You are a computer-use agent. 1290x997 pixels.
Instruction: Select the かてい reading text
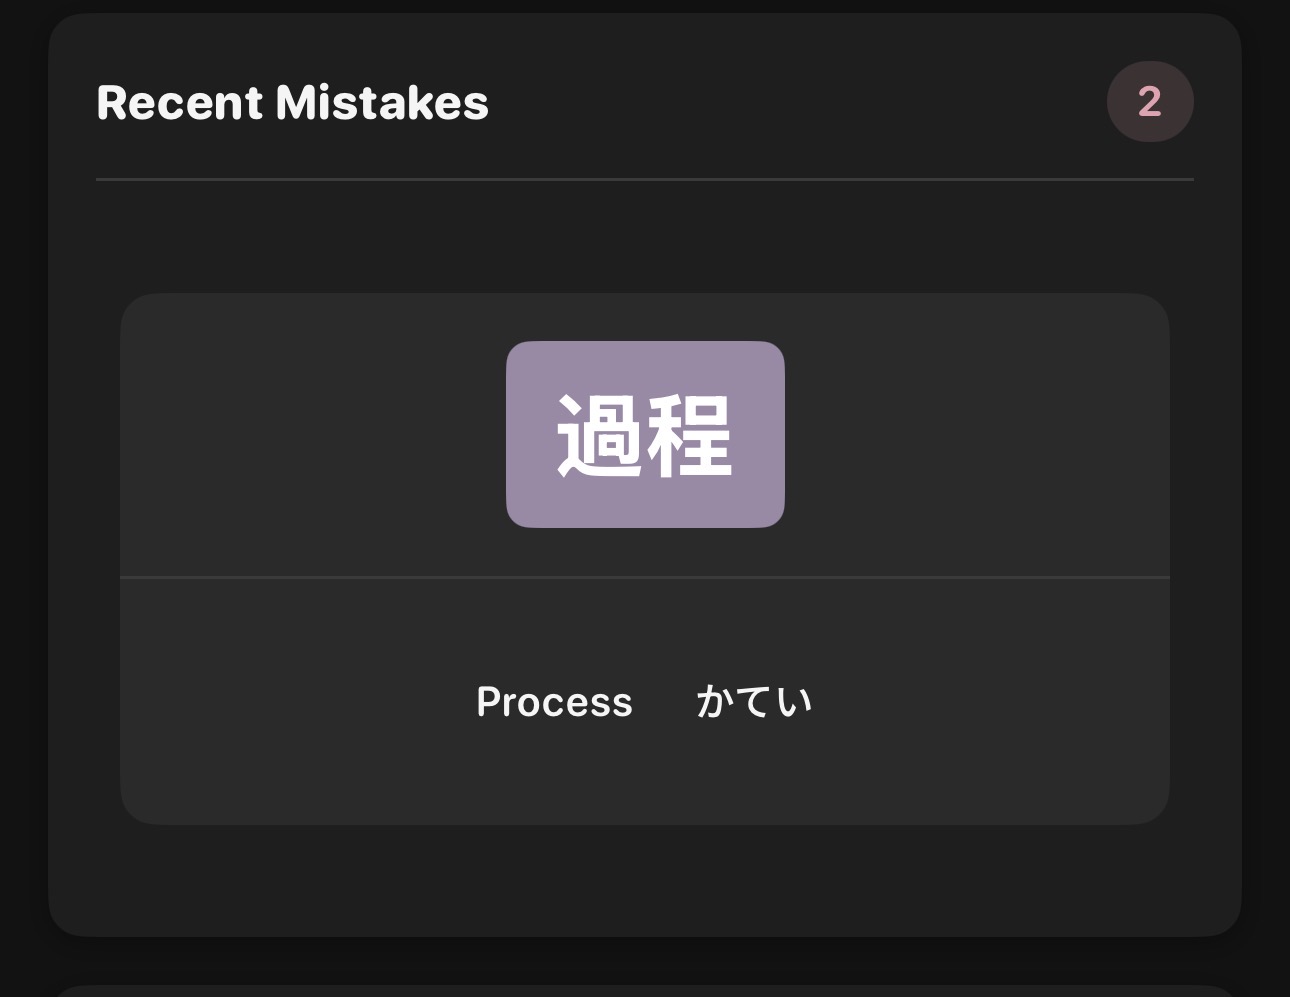[x=754, y=702]
